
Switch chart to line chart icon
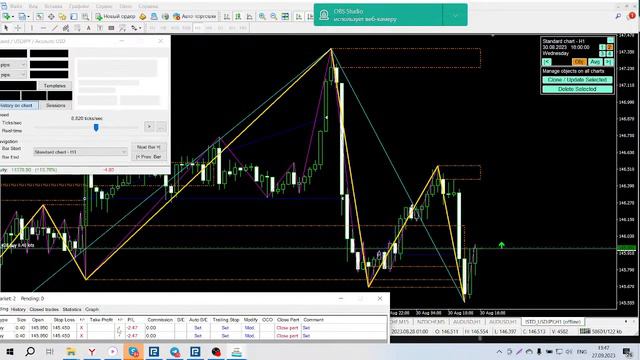click(249, 16)
